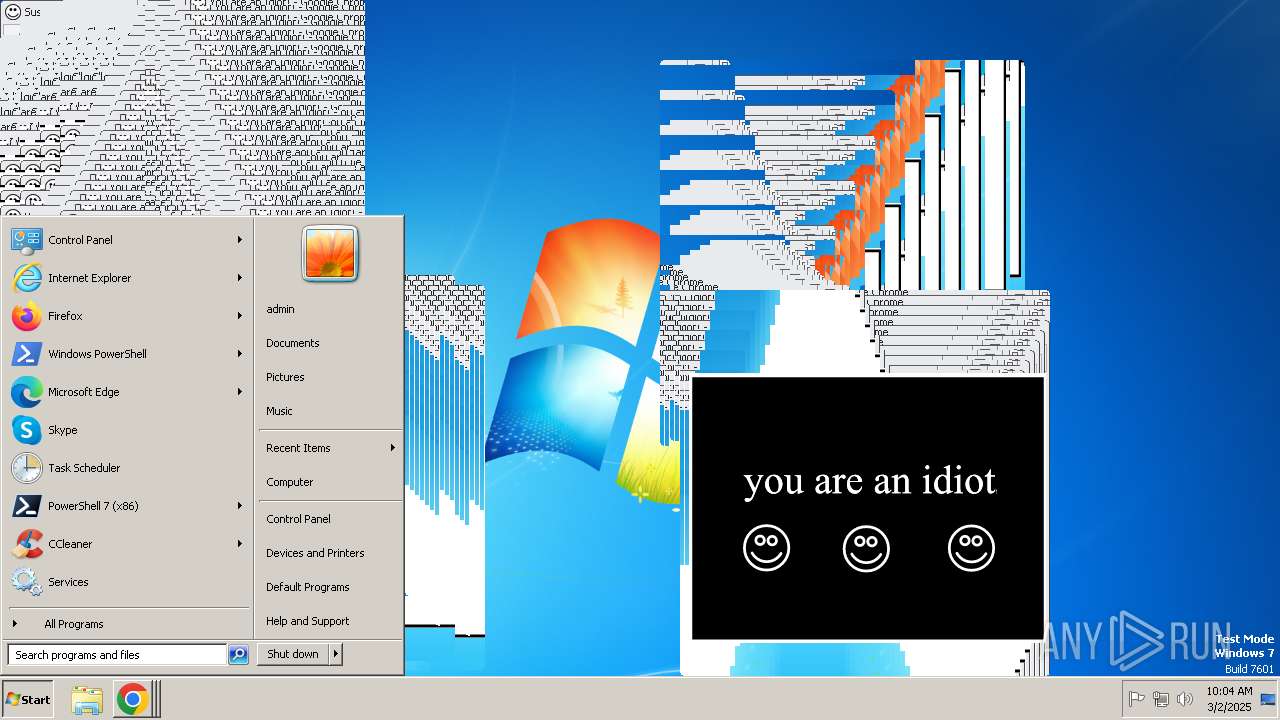The image size is (1280, 720).
Task: Click the search magnifier icon button
Action: 238,655
